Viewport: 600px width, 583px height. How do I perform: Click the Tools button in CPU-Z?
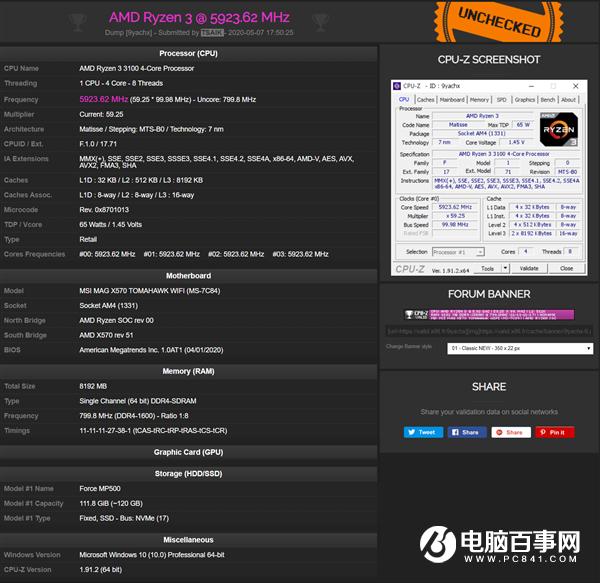tap(487, 269)
